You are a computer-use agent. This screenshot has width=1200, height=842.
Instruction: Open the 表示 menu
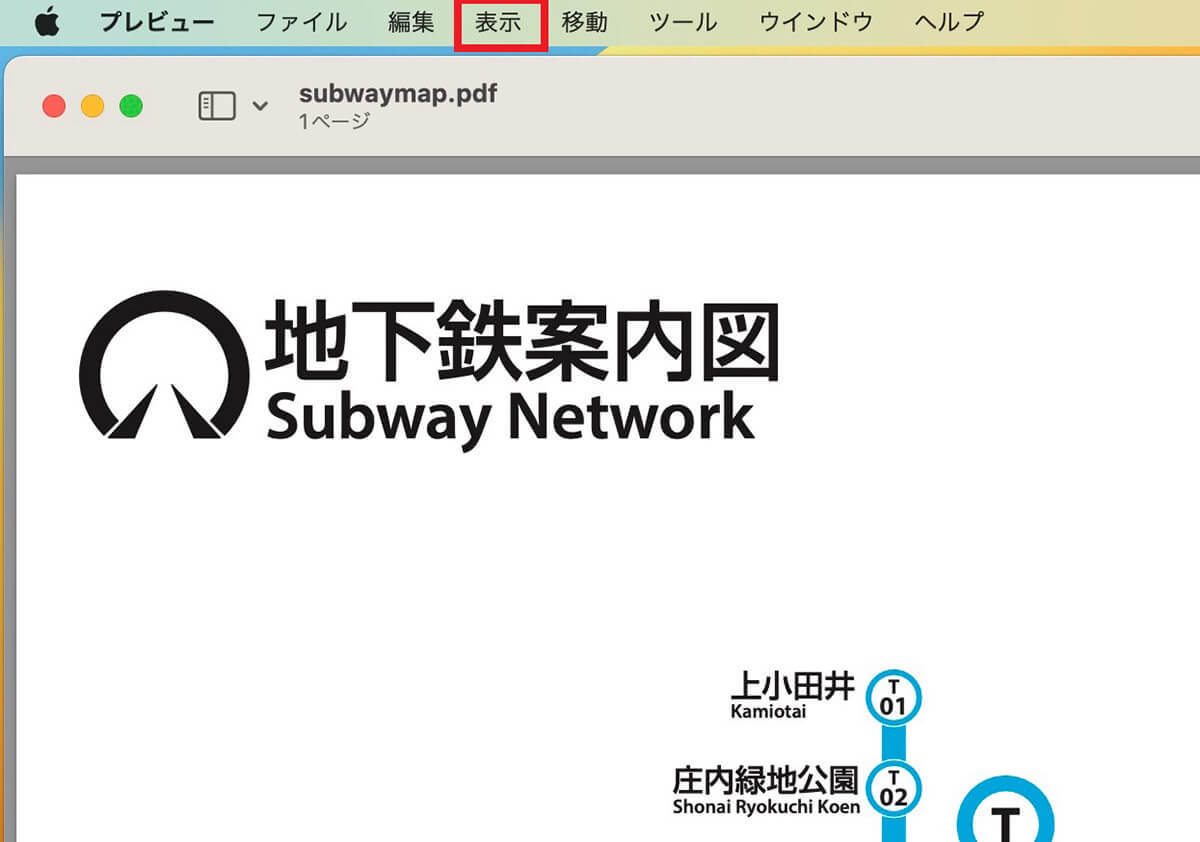pos(498,22)
